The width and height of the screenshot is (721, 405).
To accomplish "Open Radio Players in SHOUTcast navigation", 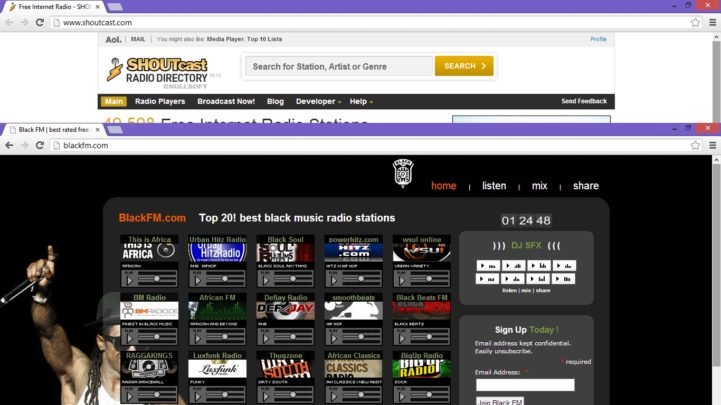I will (160, 102).
